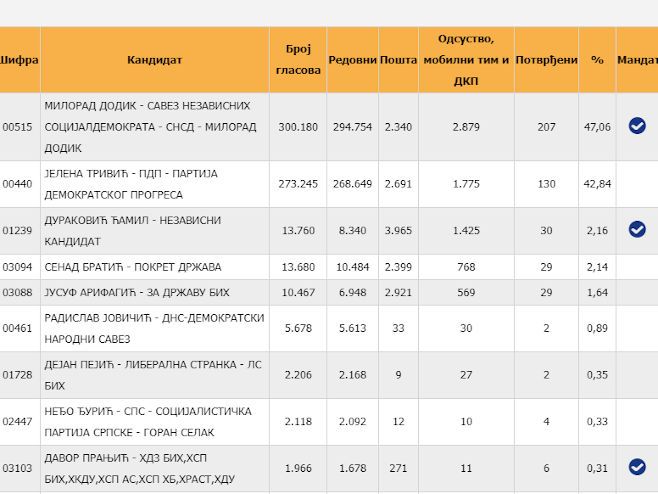Click candidate name Сенад Братић
Screen dimensions: 658x494
pyautogui.click(x=132, y=267)
